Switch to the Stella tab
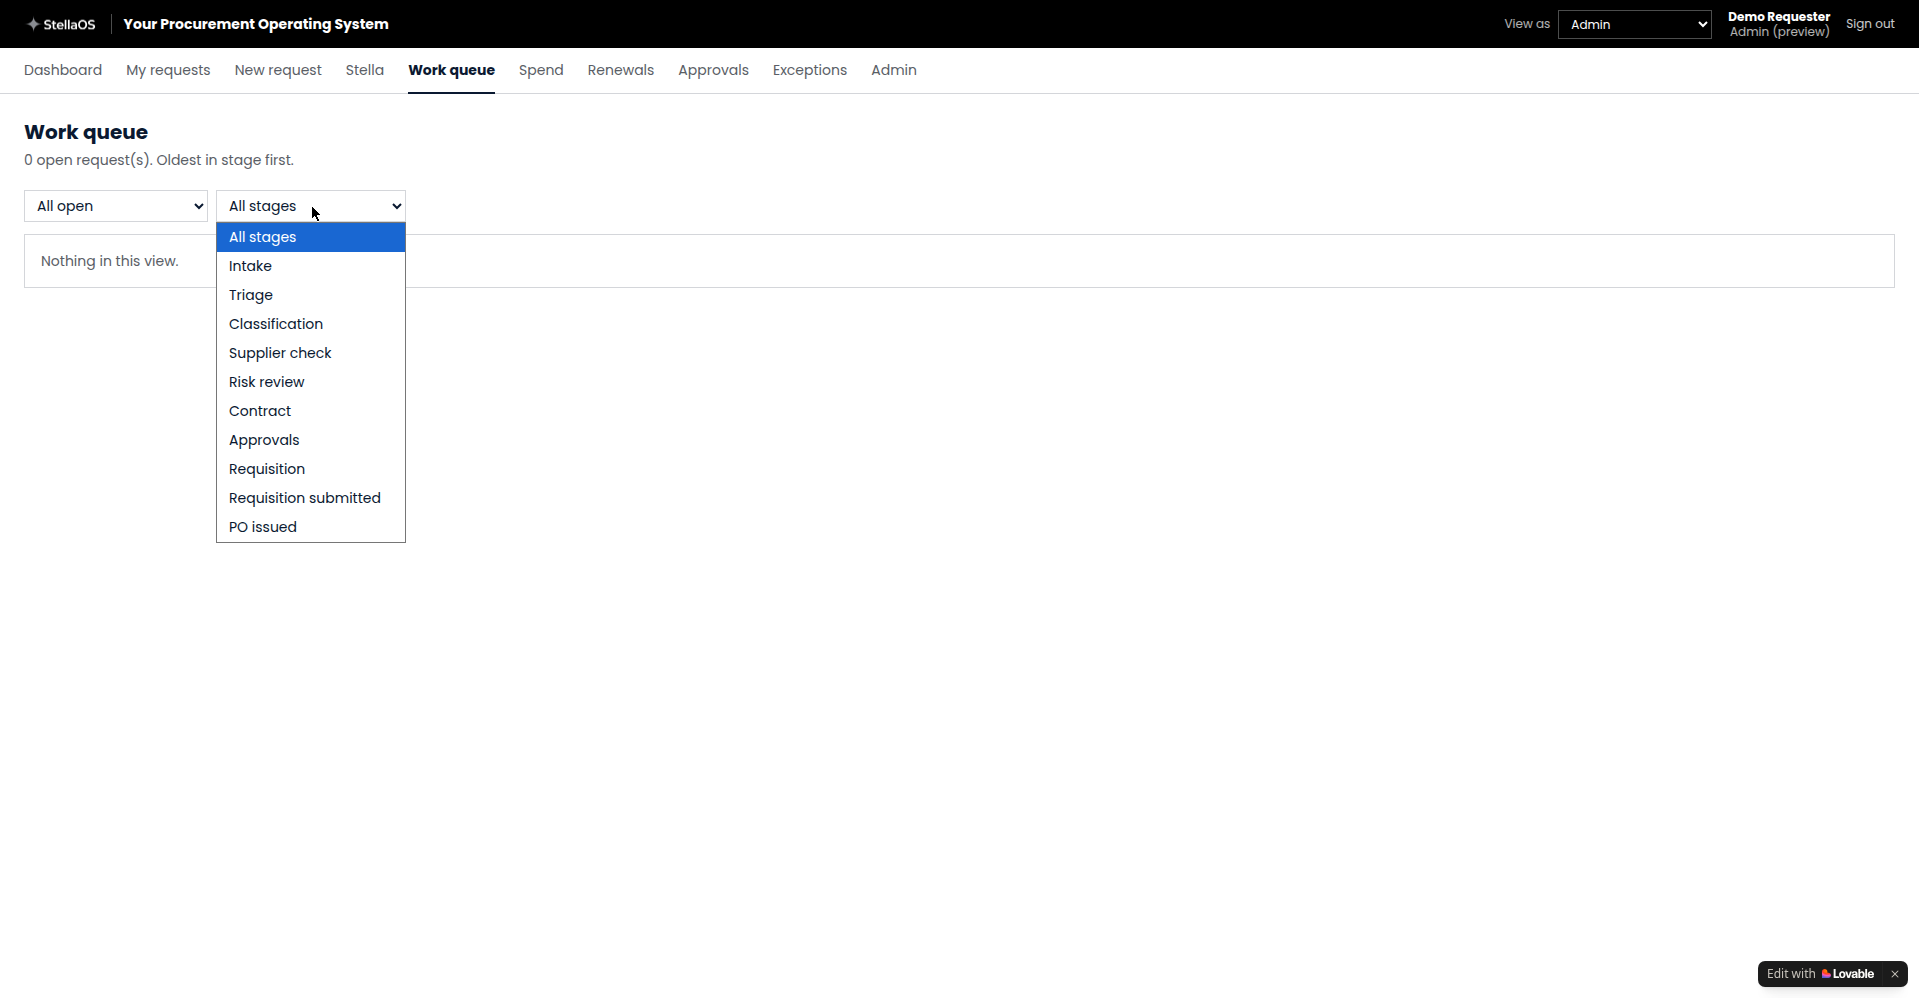 [x=365, y=70]
